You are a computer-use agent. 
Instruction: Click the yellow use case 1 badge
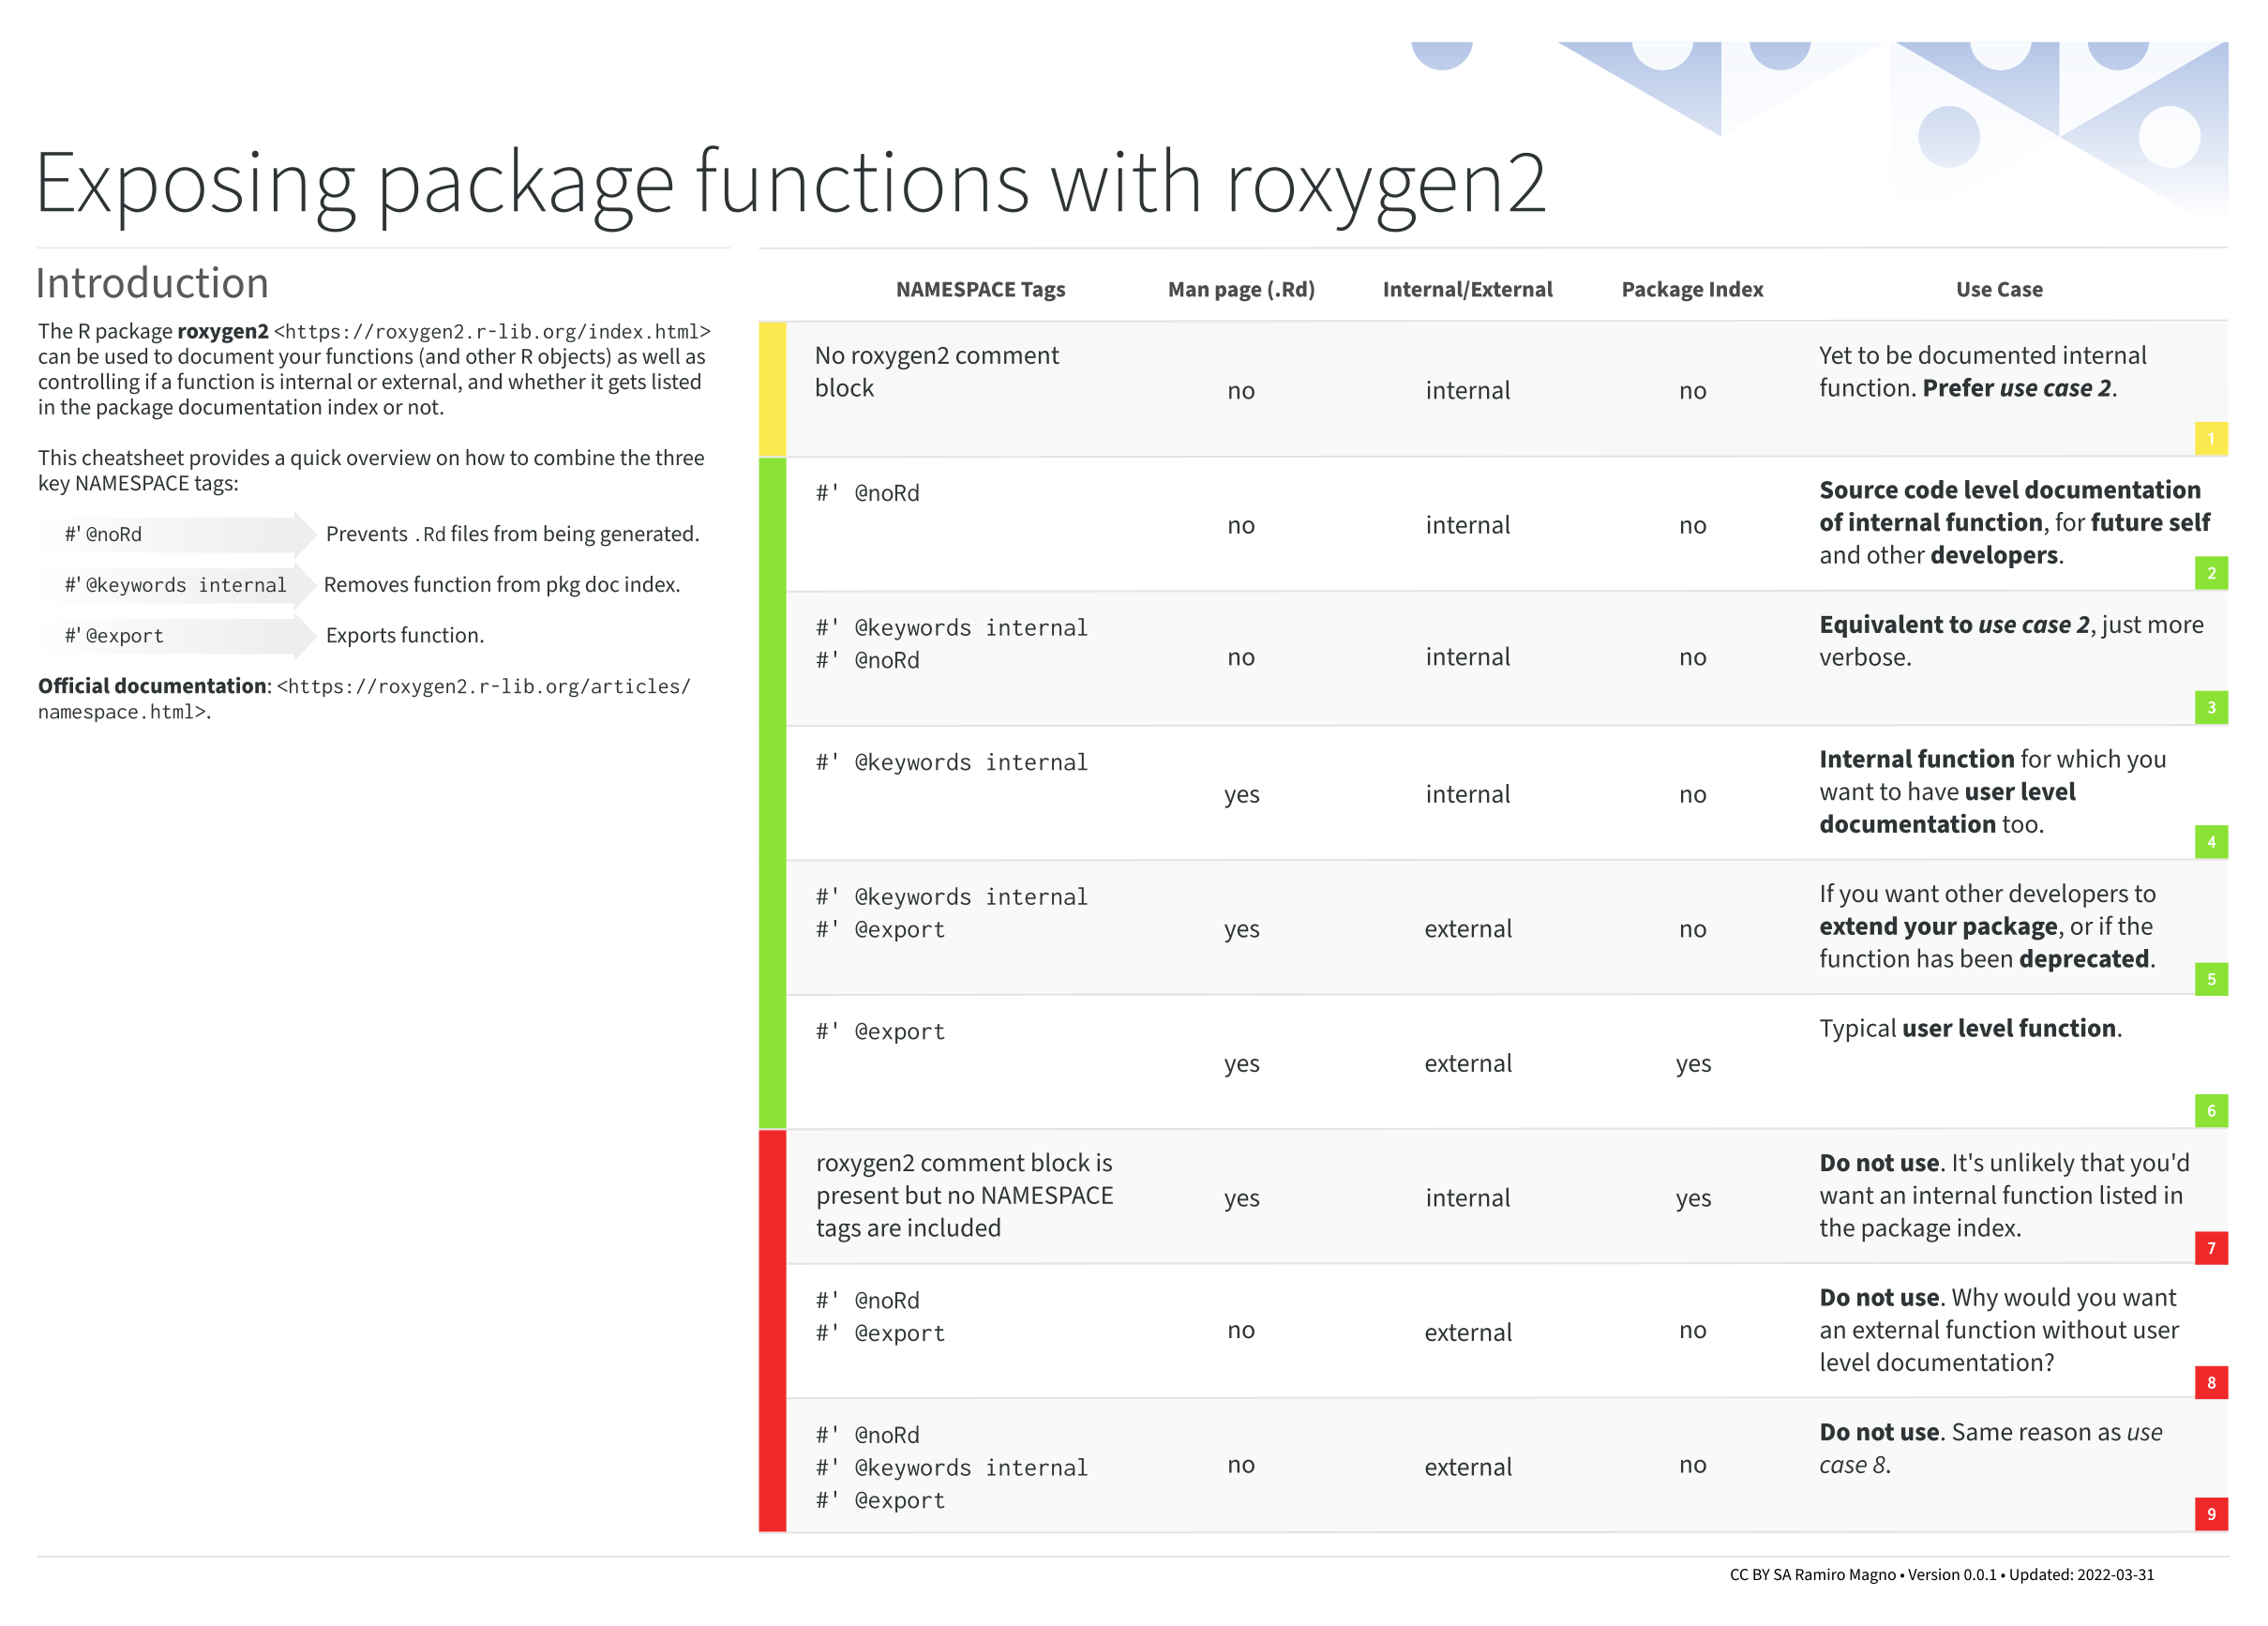click(x=2210, y=438)
